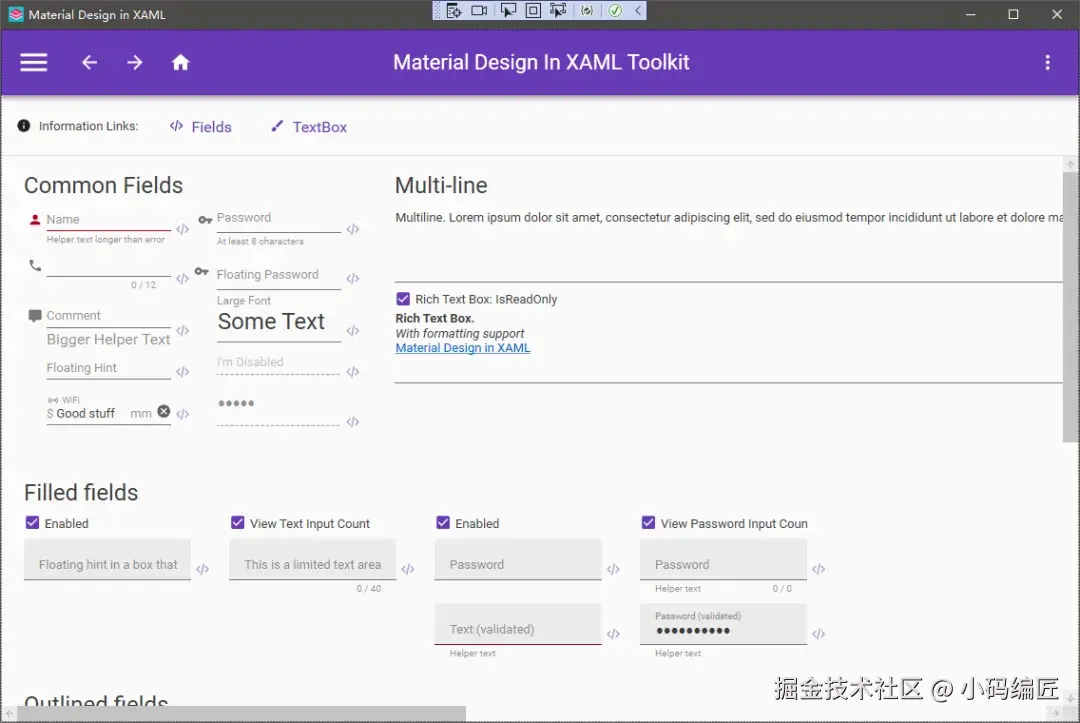View XAML for Text (validated) field
Screen dimensions: 1080x723
click(x=613, y=634)
